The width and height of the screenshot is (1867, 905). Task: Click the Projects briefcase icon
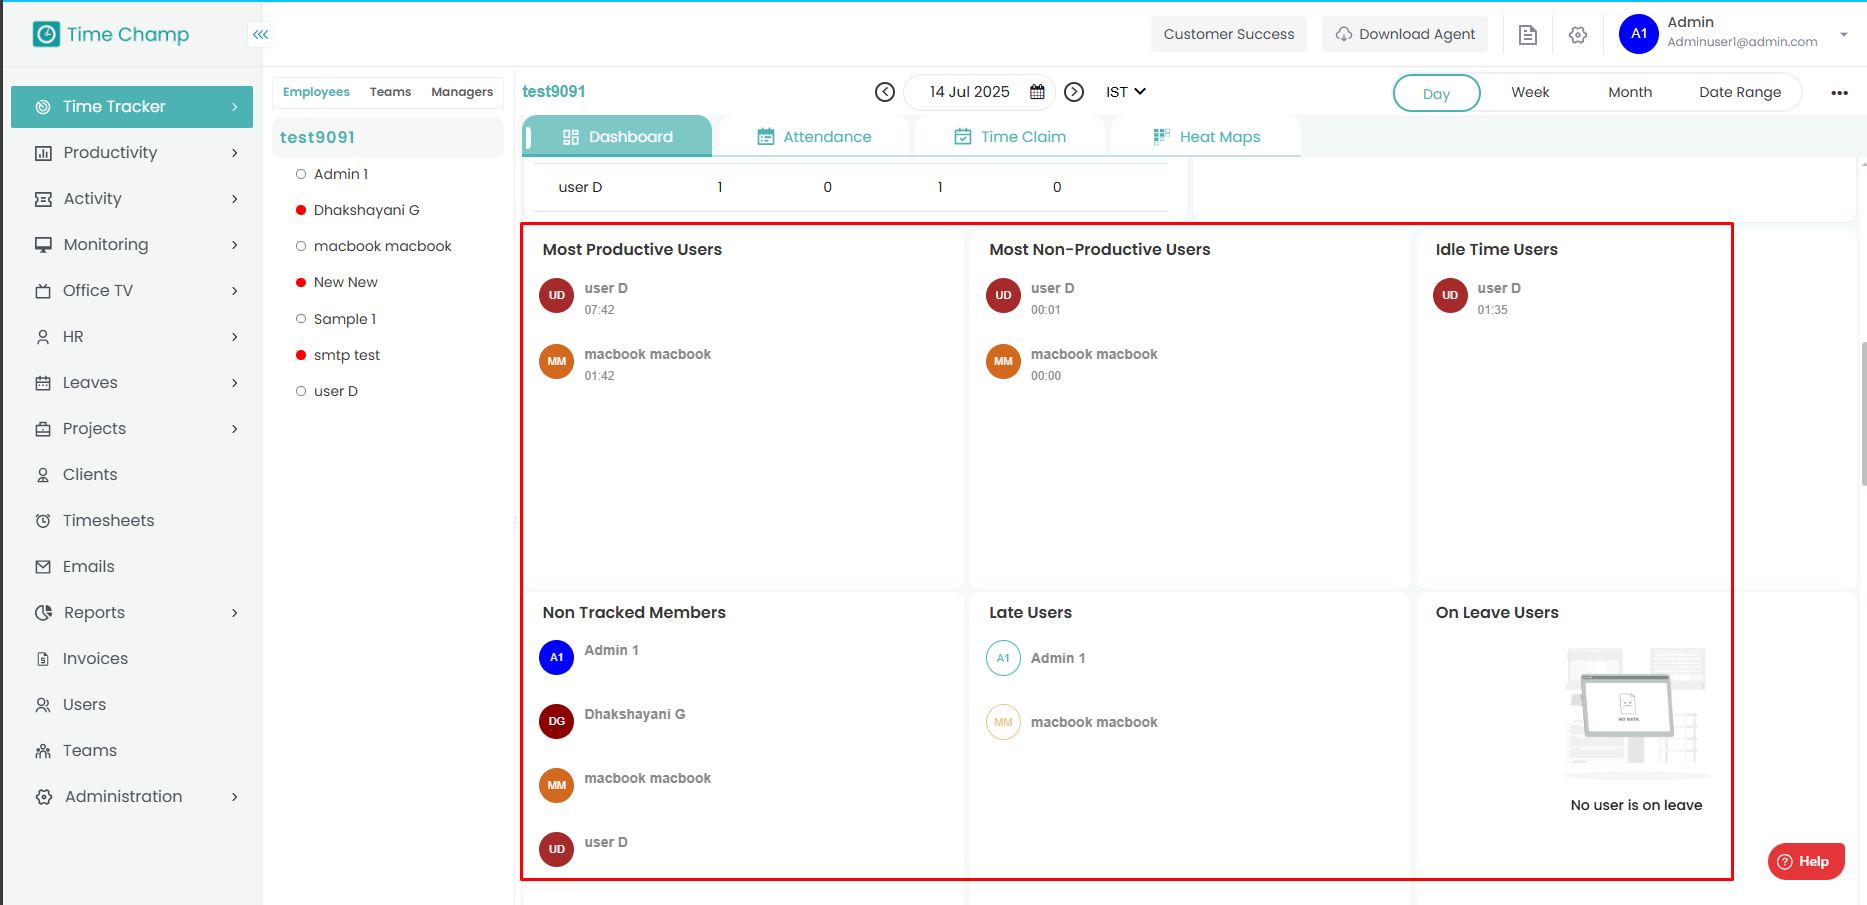(43, 429)
